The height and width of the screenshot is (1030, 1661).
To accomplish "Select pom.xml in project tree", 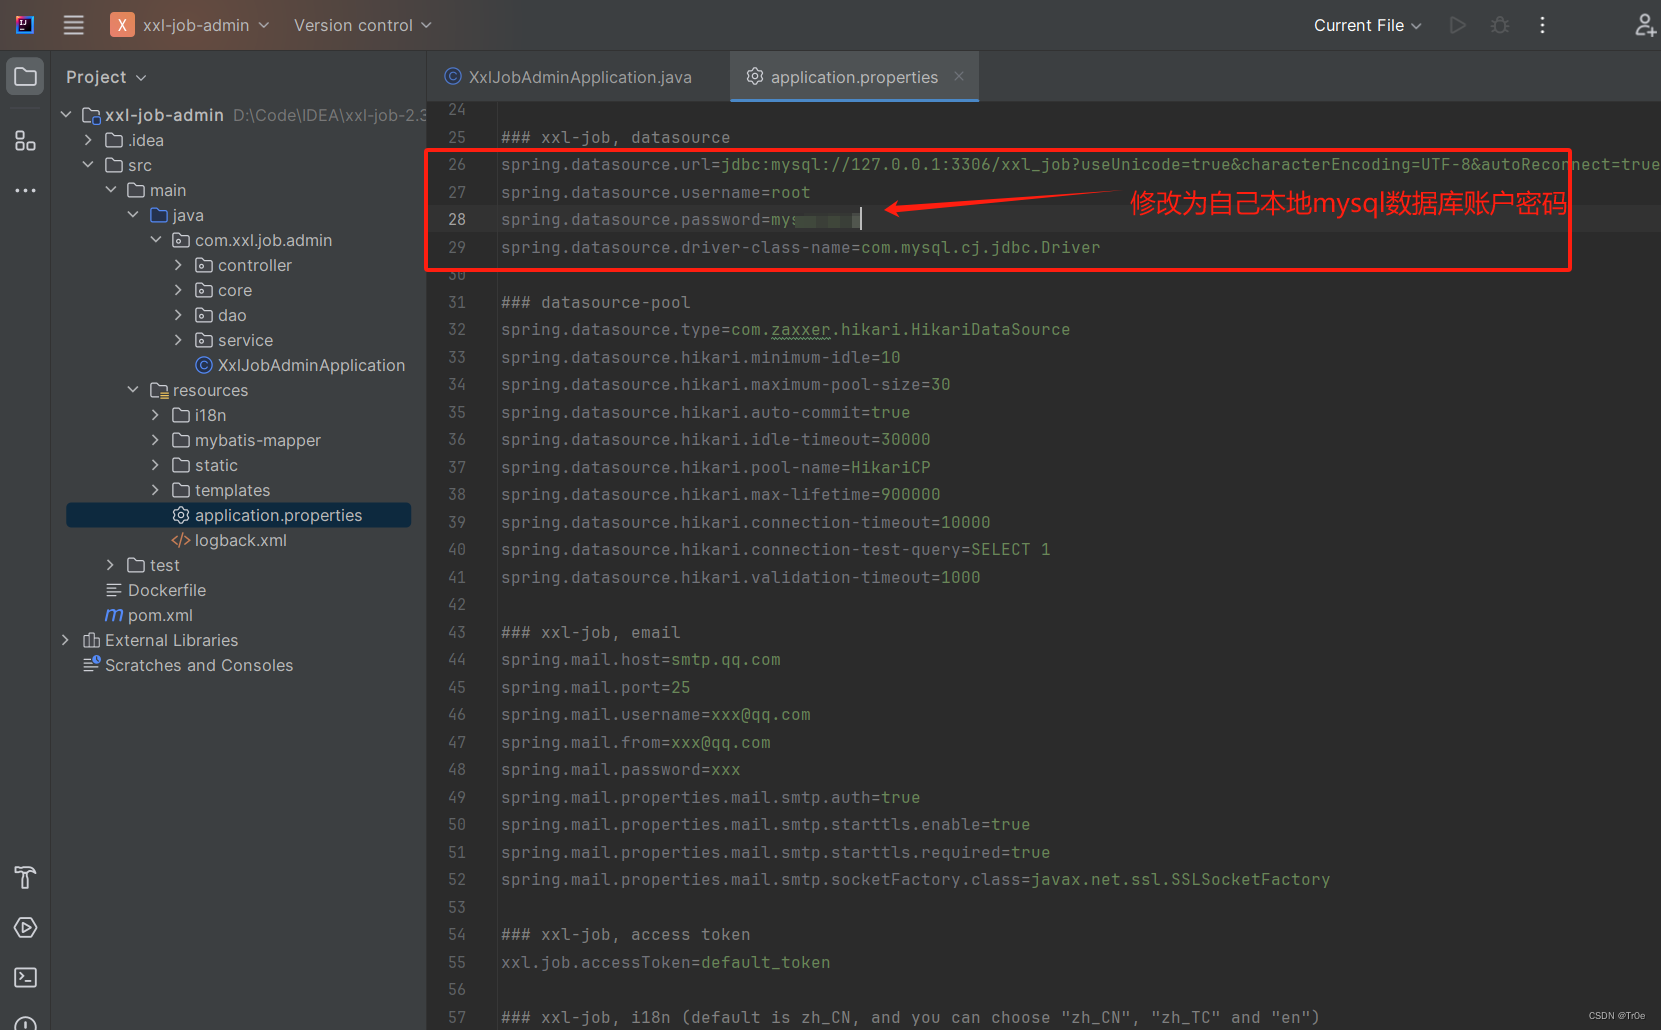I will [x=149, y=615].
